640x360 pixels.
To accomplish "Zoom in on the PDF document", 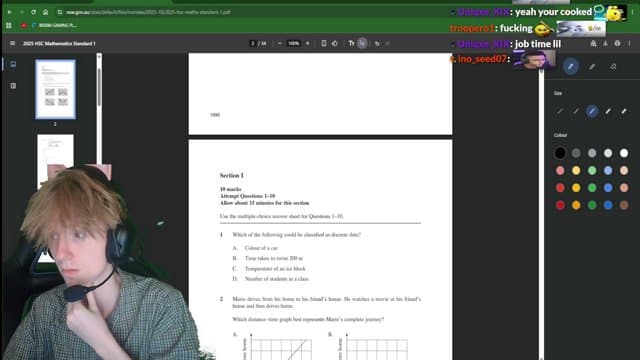I will coord(308,43).
